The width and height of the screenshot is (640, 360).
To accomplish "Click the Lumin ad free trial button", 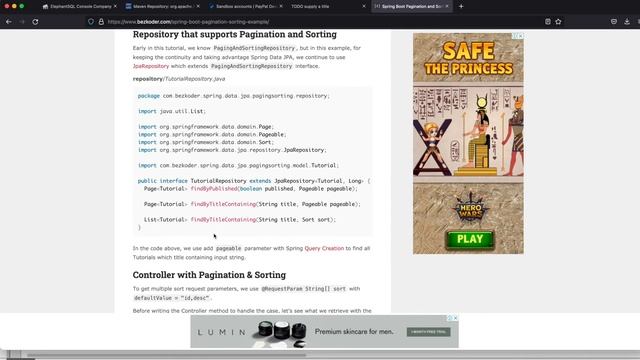I will 429,332.
